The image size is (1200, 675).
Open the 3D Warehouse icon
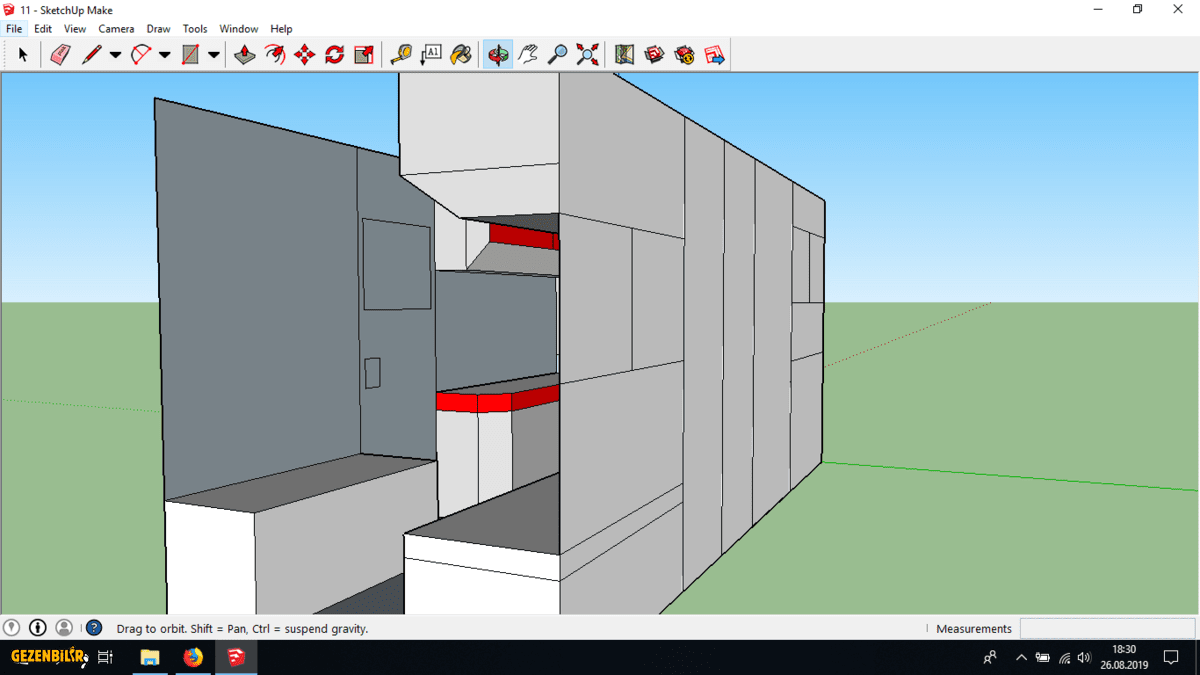pos(655,55)
